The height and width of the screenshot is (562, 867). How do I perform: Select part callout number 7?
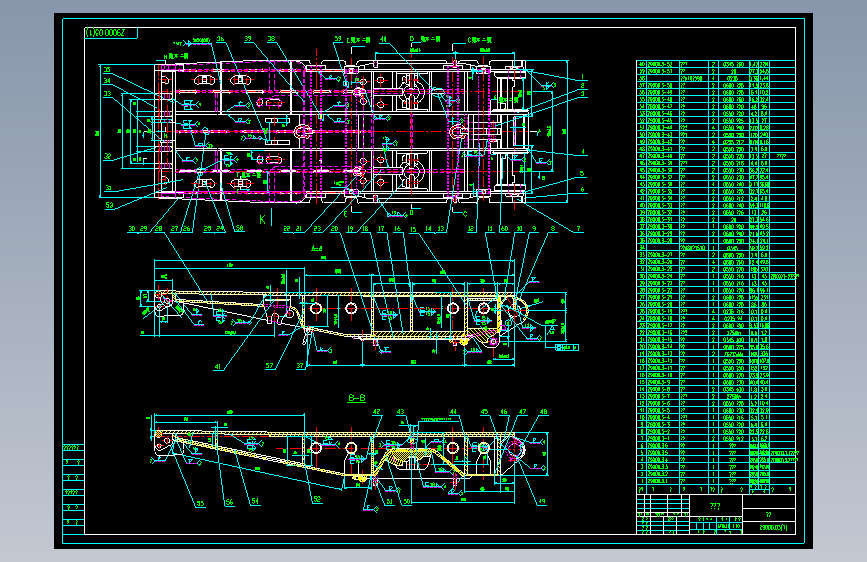click(578, 228)
